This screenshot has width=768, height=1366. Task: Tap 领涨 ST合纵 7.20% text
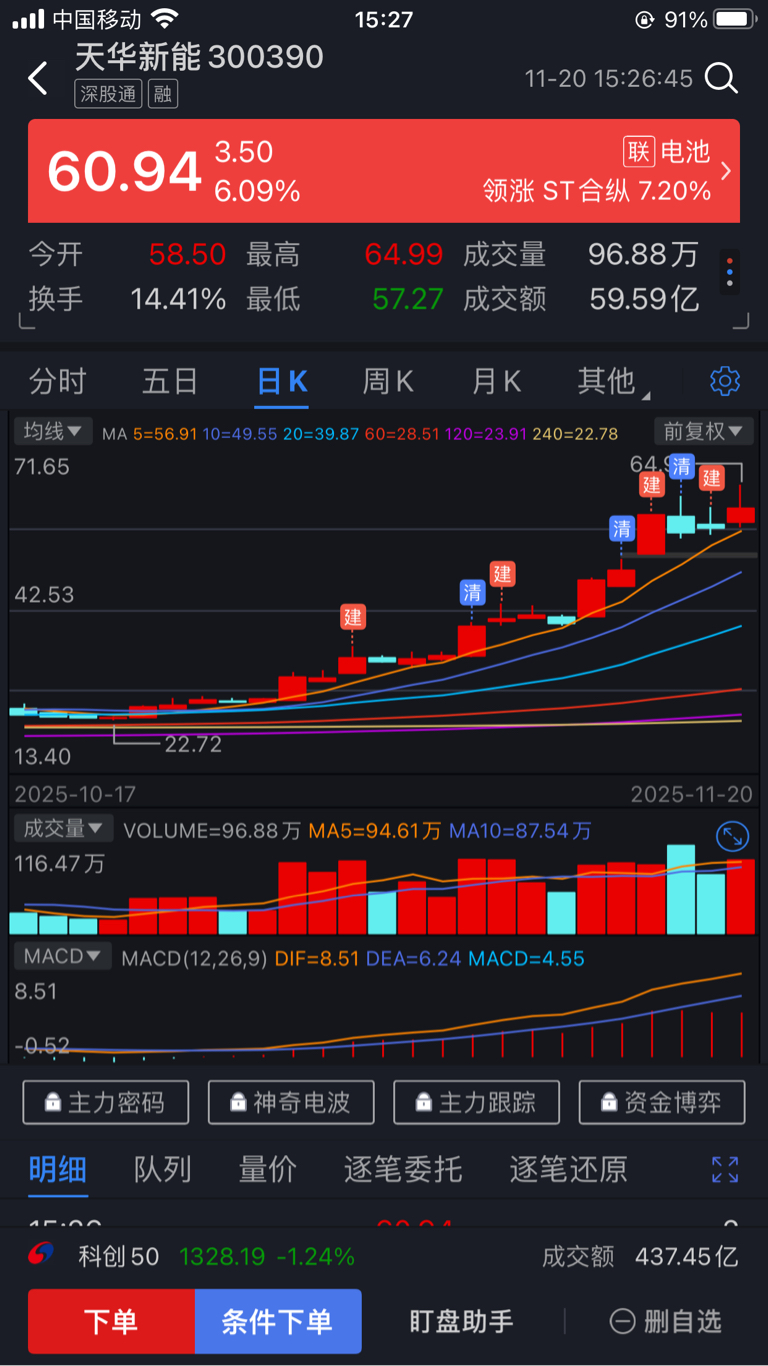pyautogui.click(x=597, y=190)
